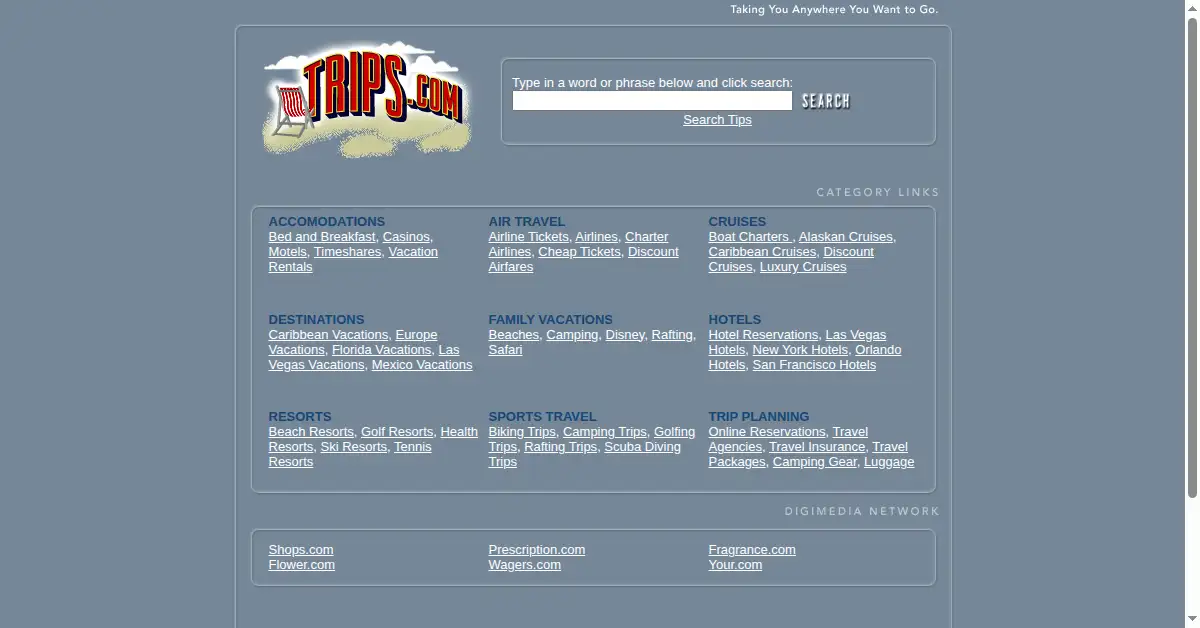Screen dimensions: 1200x628
Task: Click the search text input field
Action: pyautogui.click(x=652, y=101)
